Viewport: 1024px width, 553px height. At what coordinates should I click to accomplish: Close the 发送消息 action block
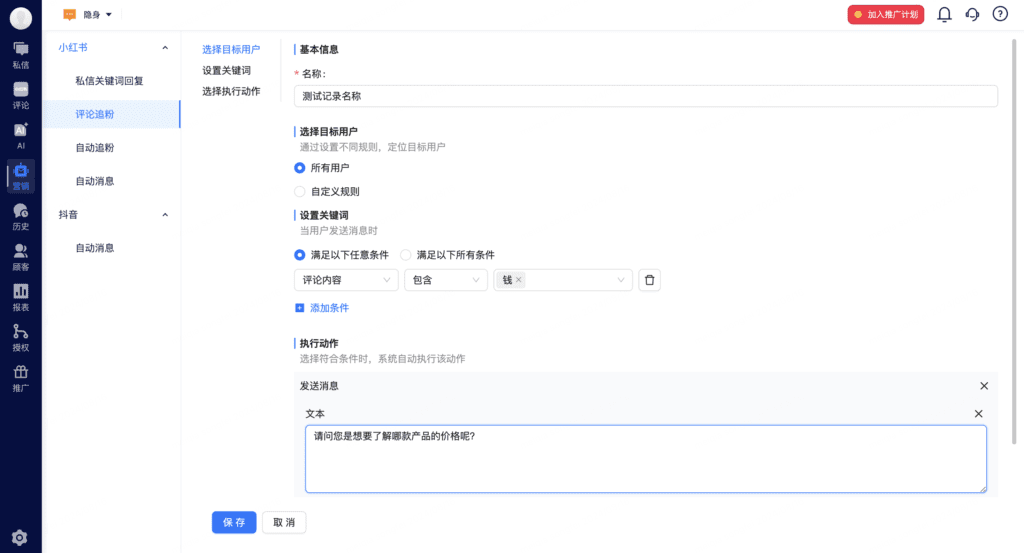pos(984,386)
